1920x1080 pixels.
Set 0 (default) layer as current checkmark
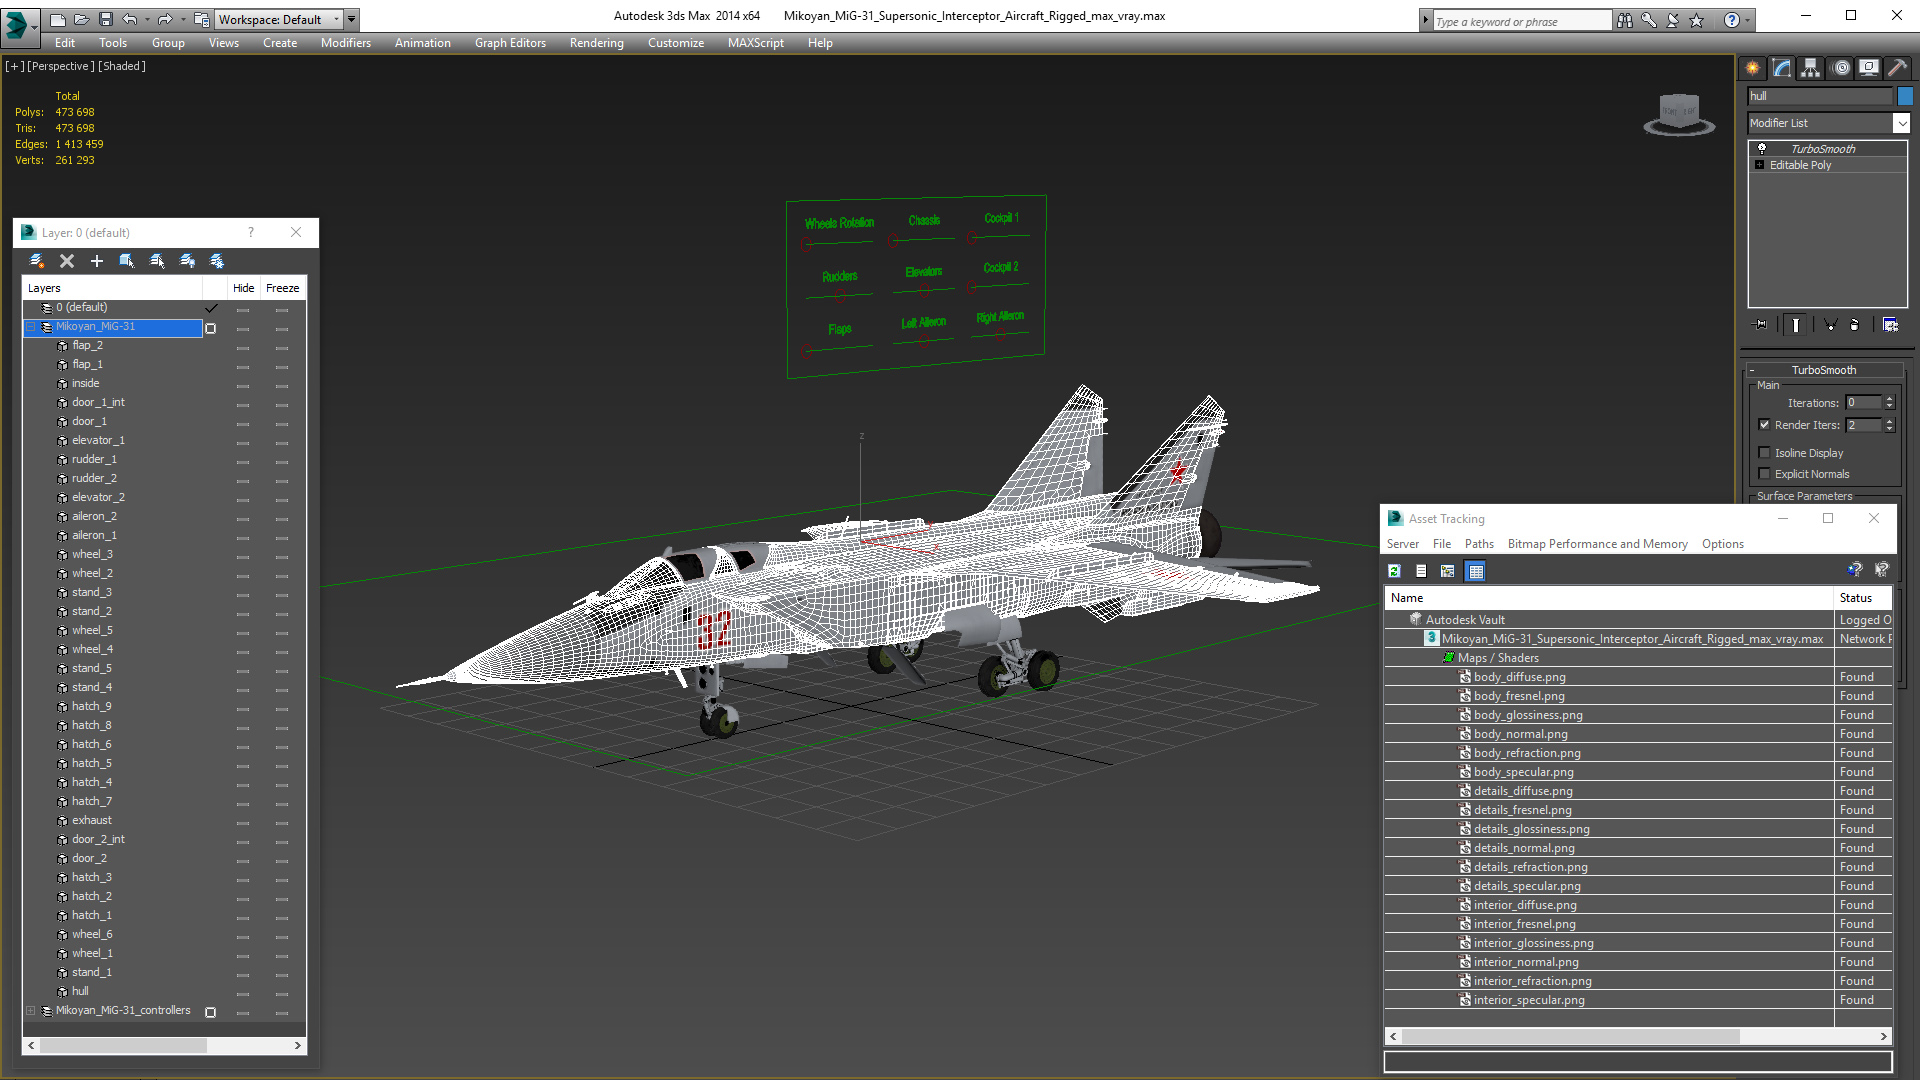(x=211, y=308)
